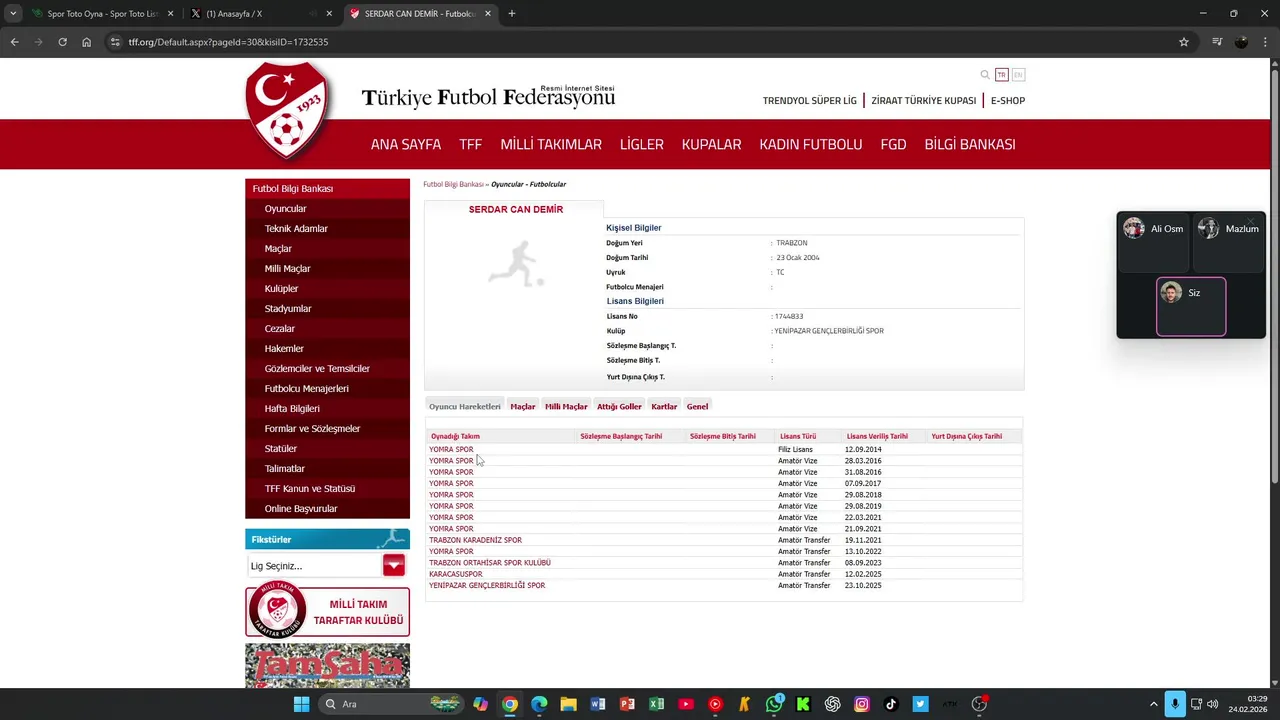Expand the Lig Seçiniz dropdown arrow
The image size is (1280, 720).
[x=394, y=566]
